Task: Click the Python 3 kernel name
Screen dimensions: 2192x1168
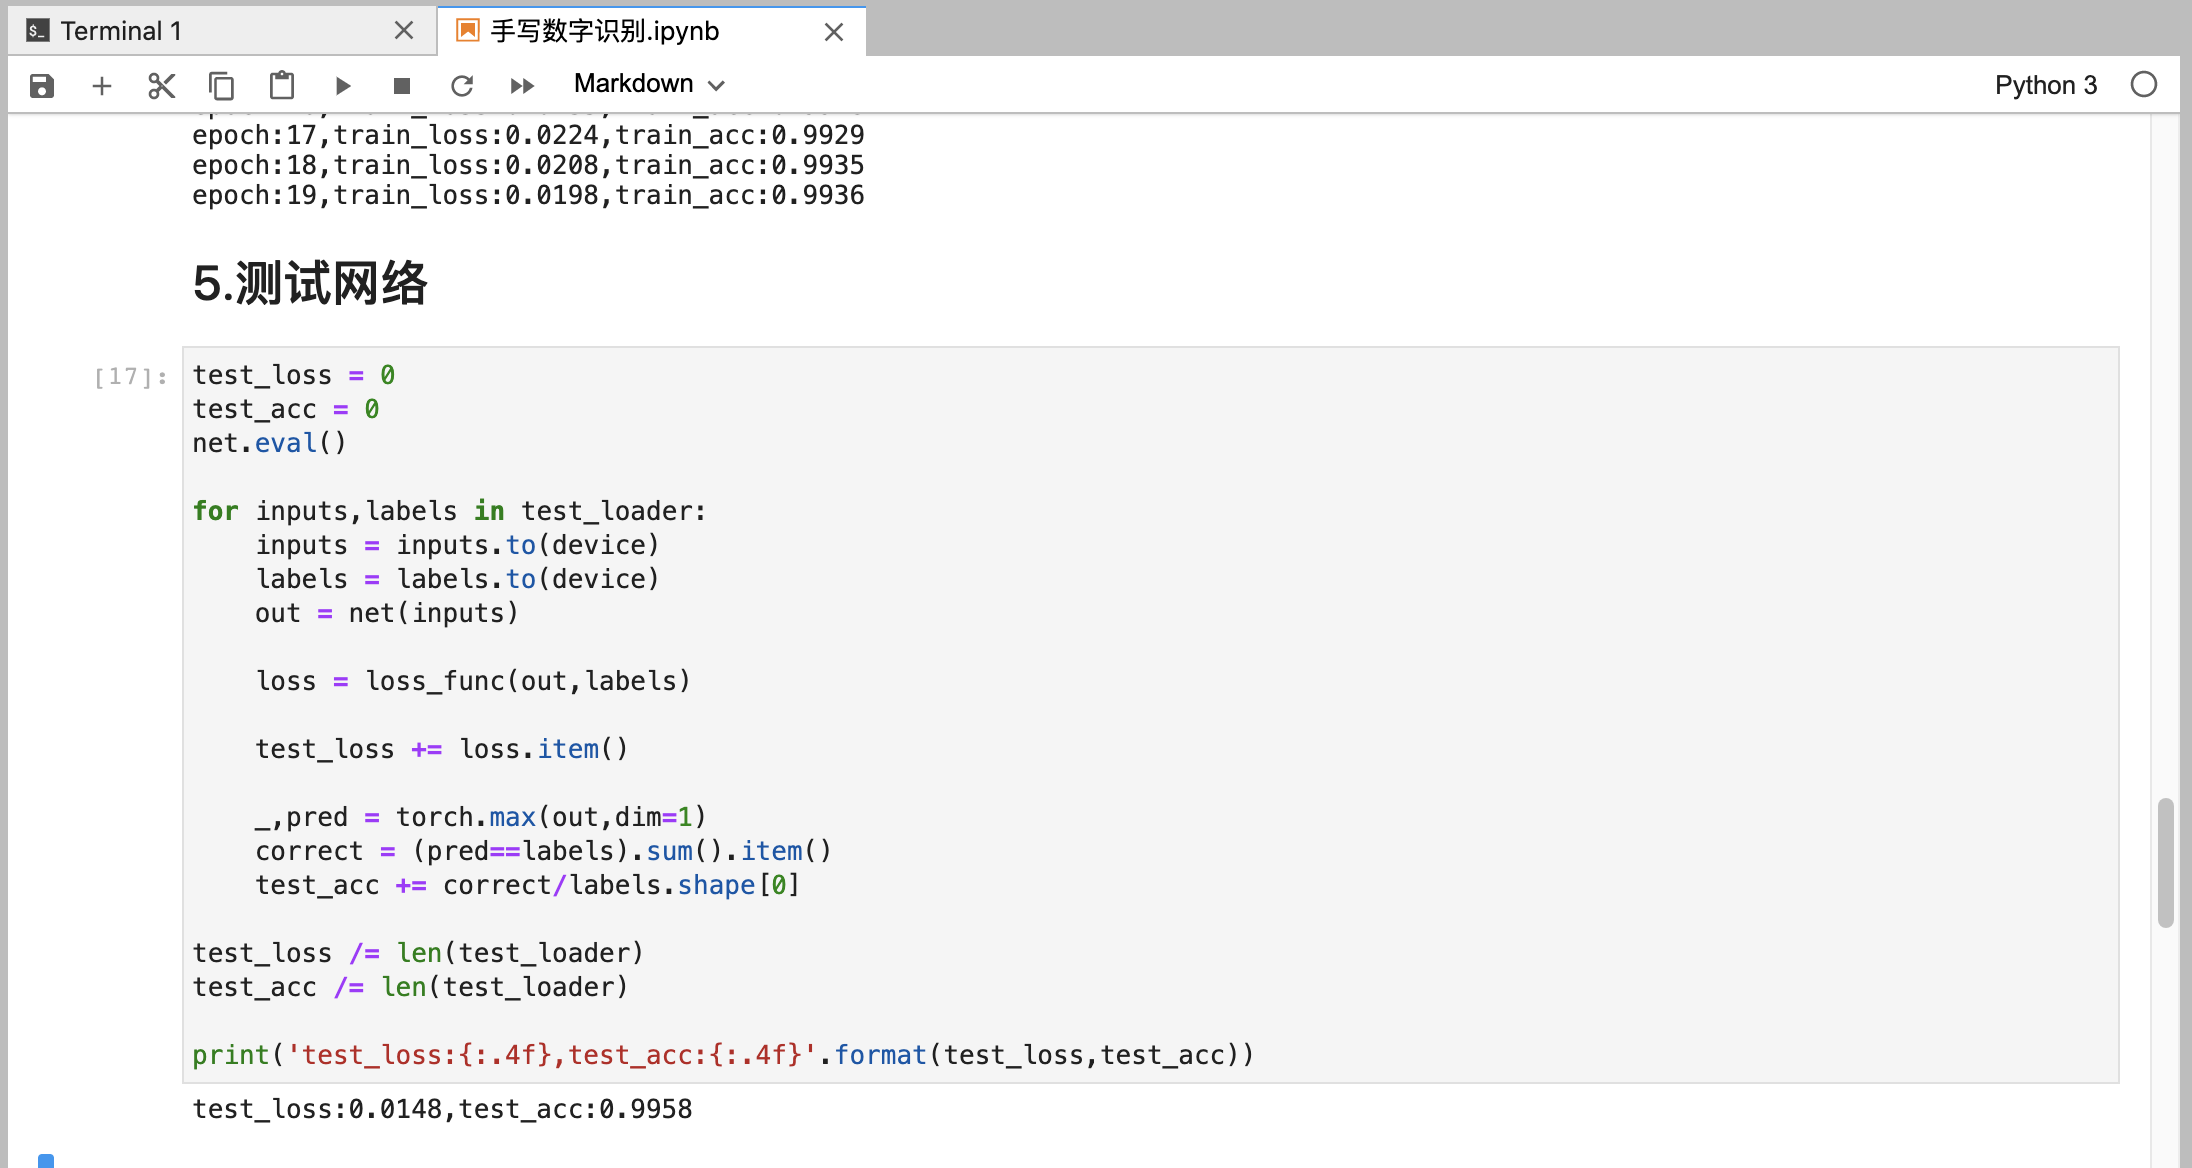Action: (x=2045, y=85)
